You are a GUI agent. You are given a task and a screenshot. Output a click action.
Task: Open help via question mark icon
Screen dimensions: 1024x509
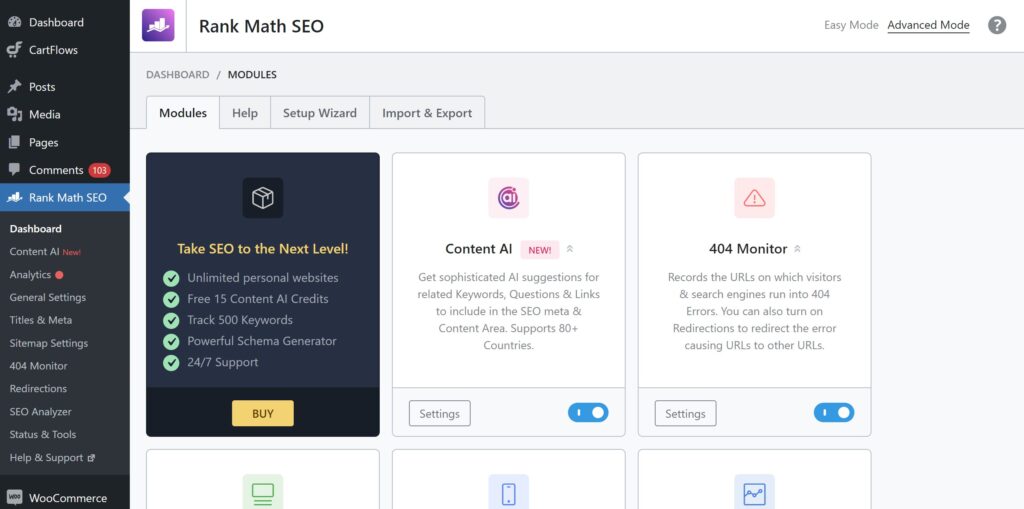pyautogui.click(x=997, y=25)
